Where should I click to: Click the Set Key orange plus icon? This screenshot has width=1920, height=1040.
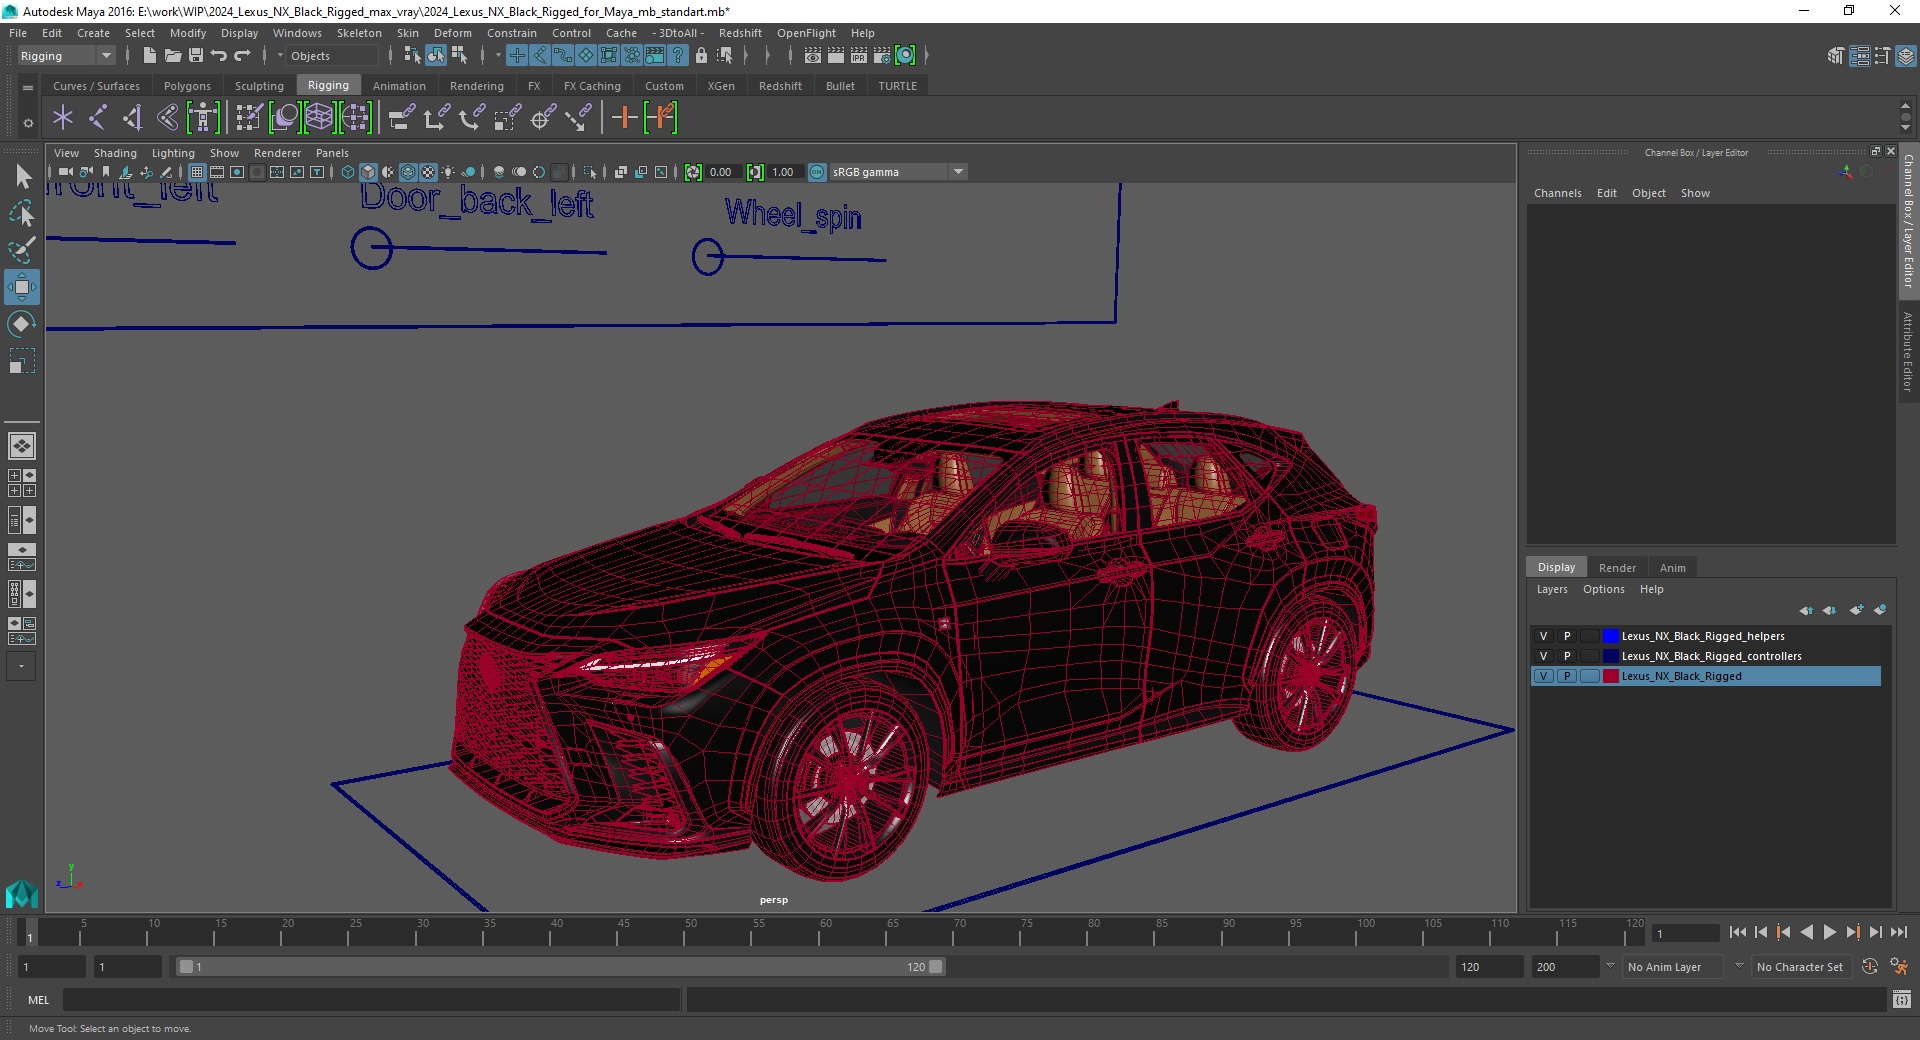pyautogui.click(x=624, y=118)
